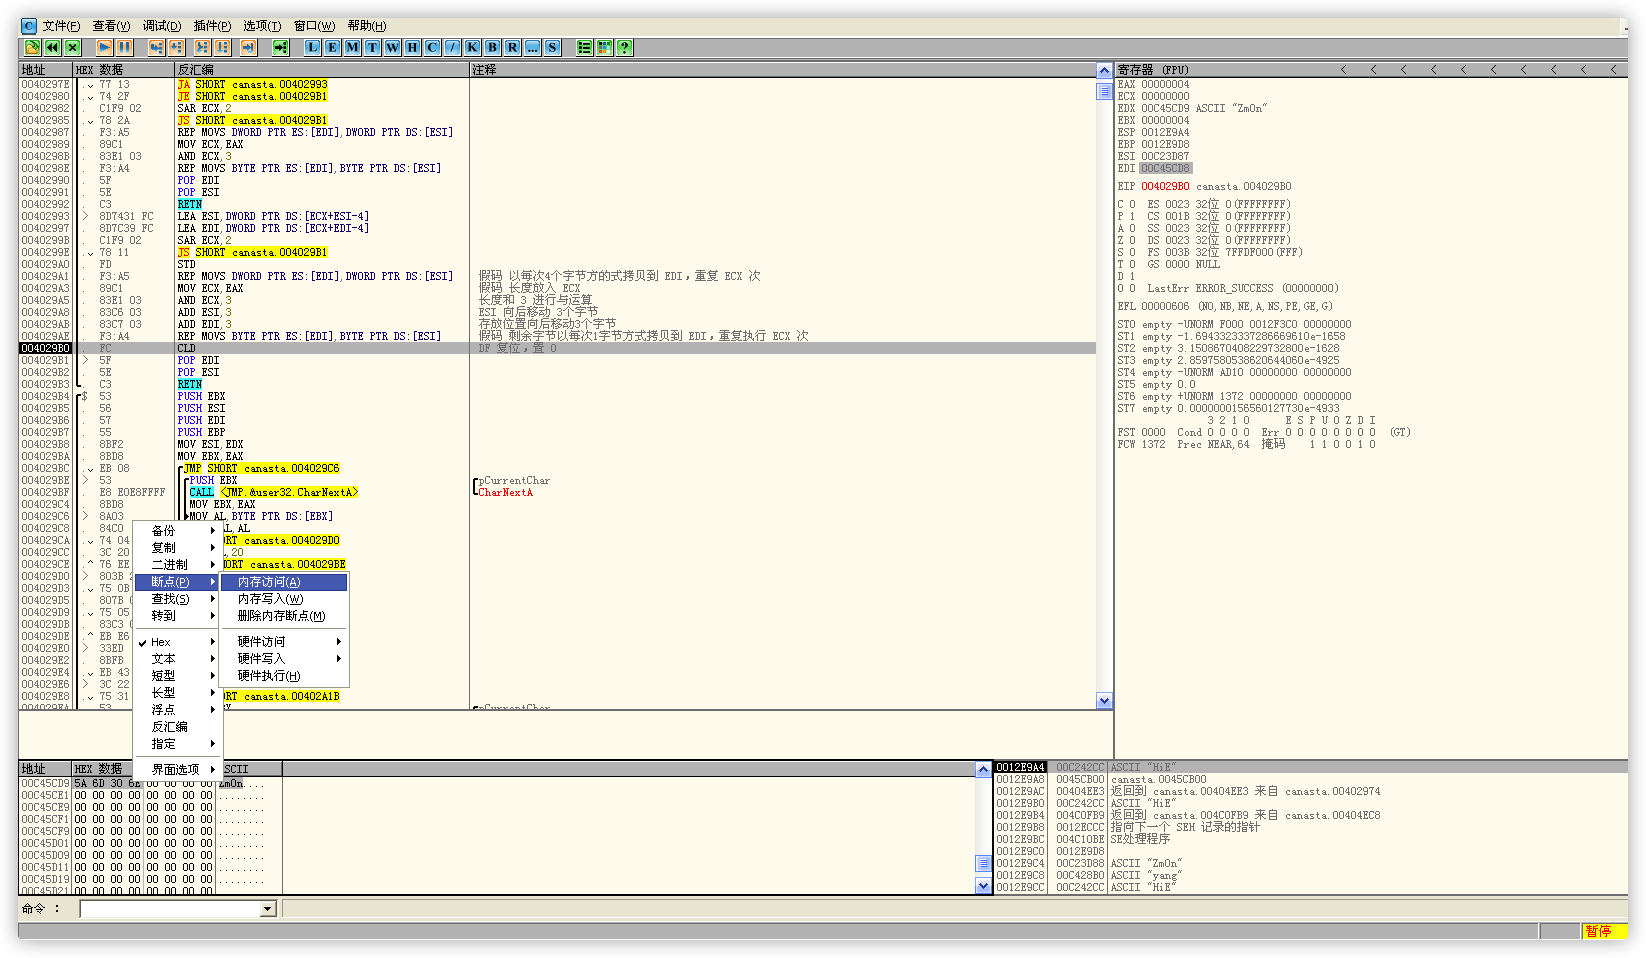Open the command input dropdown arrow

267,909
